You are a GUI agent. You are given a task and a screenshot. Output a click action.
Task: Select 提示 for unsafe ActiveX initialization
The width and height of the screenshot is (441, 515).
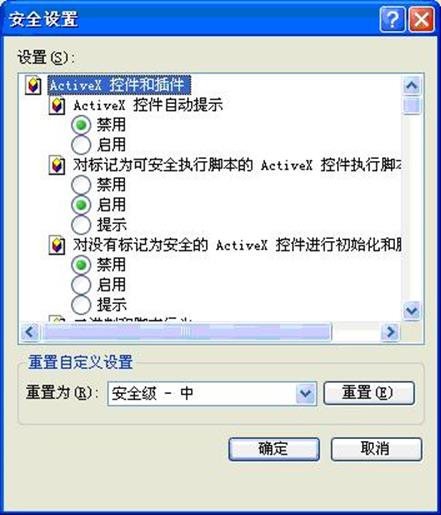[x=81, y=305]
